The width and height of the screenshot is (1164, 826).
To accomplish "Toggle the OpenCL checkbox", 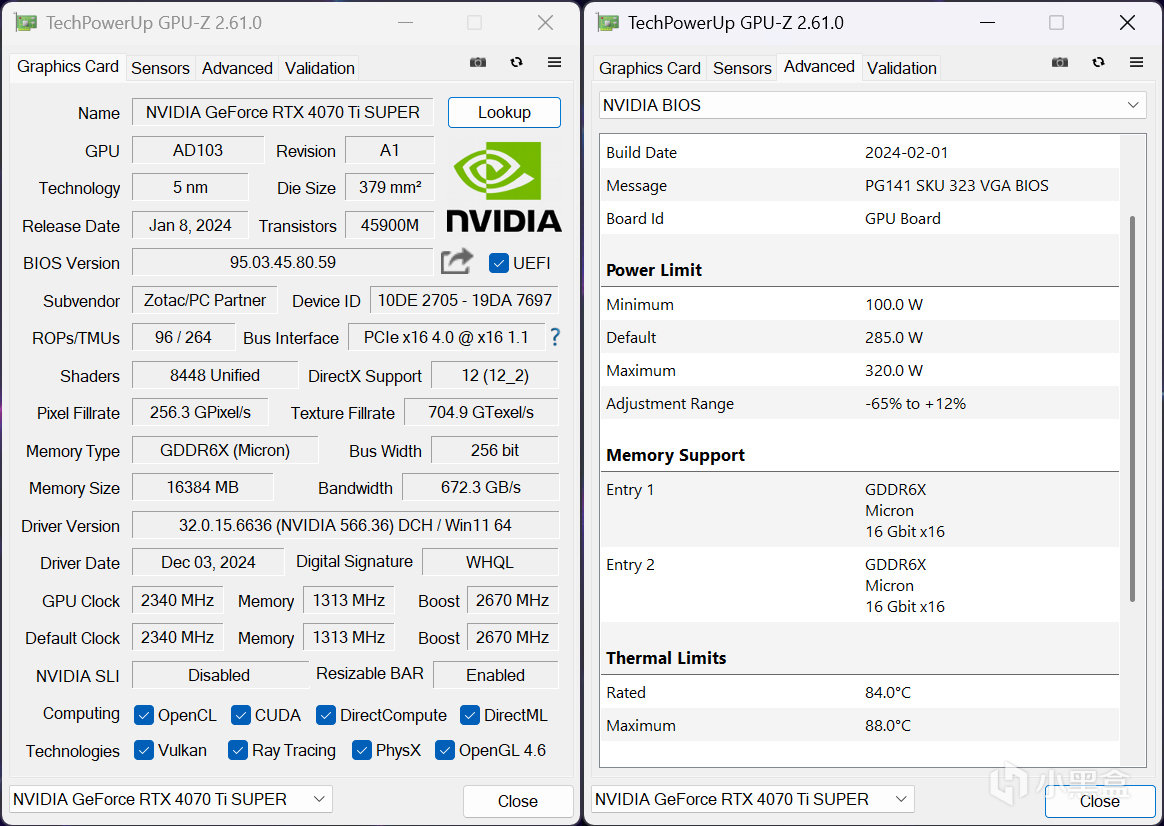I will click(x=144, y=715).
